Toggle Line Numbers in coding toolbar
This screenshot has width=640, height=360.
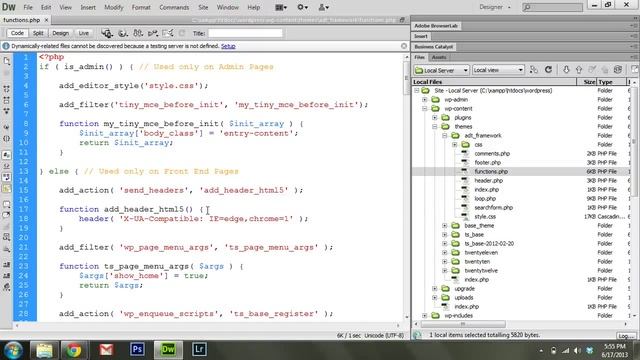pos(7,155)
